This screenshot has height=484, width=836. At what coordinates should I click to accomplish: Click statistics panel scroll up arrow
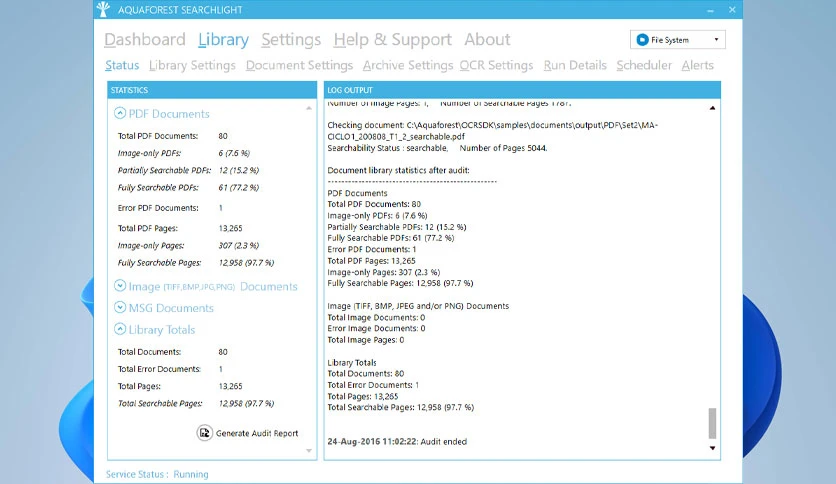coord(309,108)
